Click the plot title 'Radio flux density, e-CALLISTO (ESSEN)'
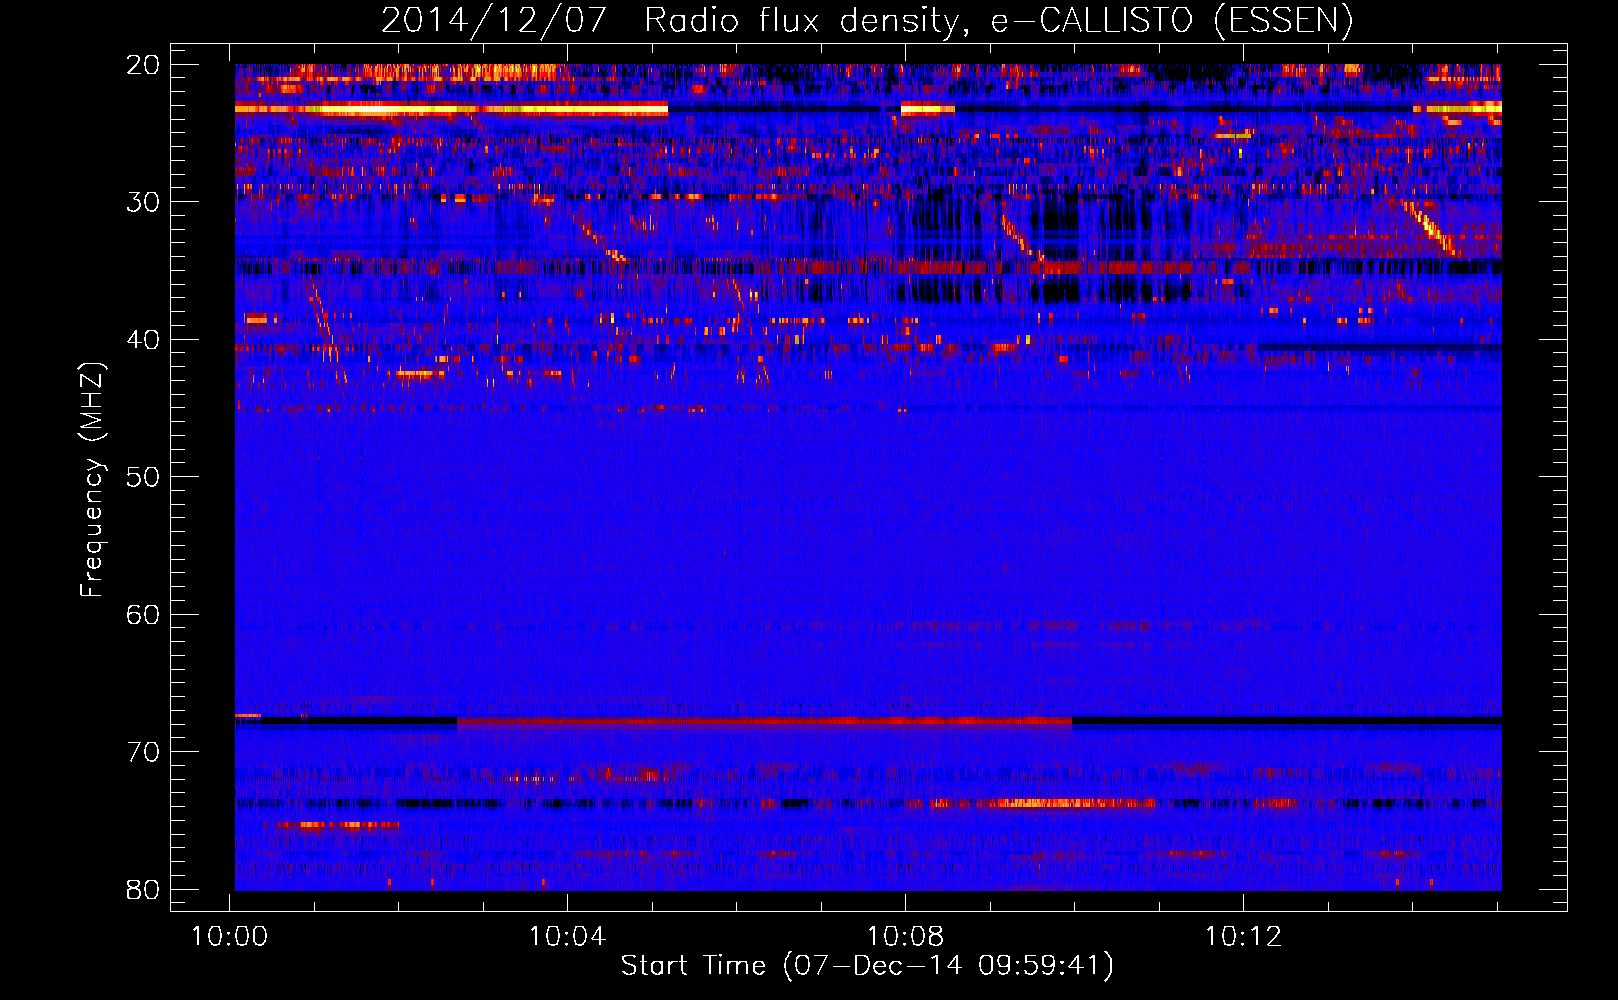Viewport: 1618px width, 1000px height. point(998,21)
